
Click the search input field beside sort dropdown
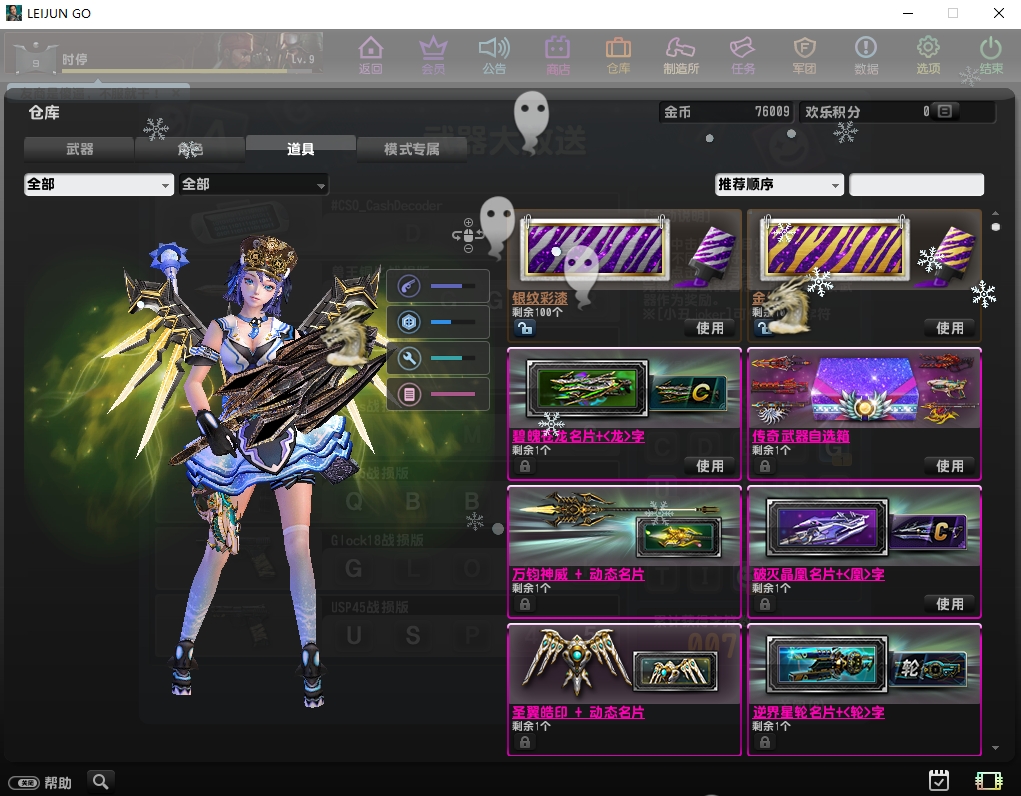916,185
